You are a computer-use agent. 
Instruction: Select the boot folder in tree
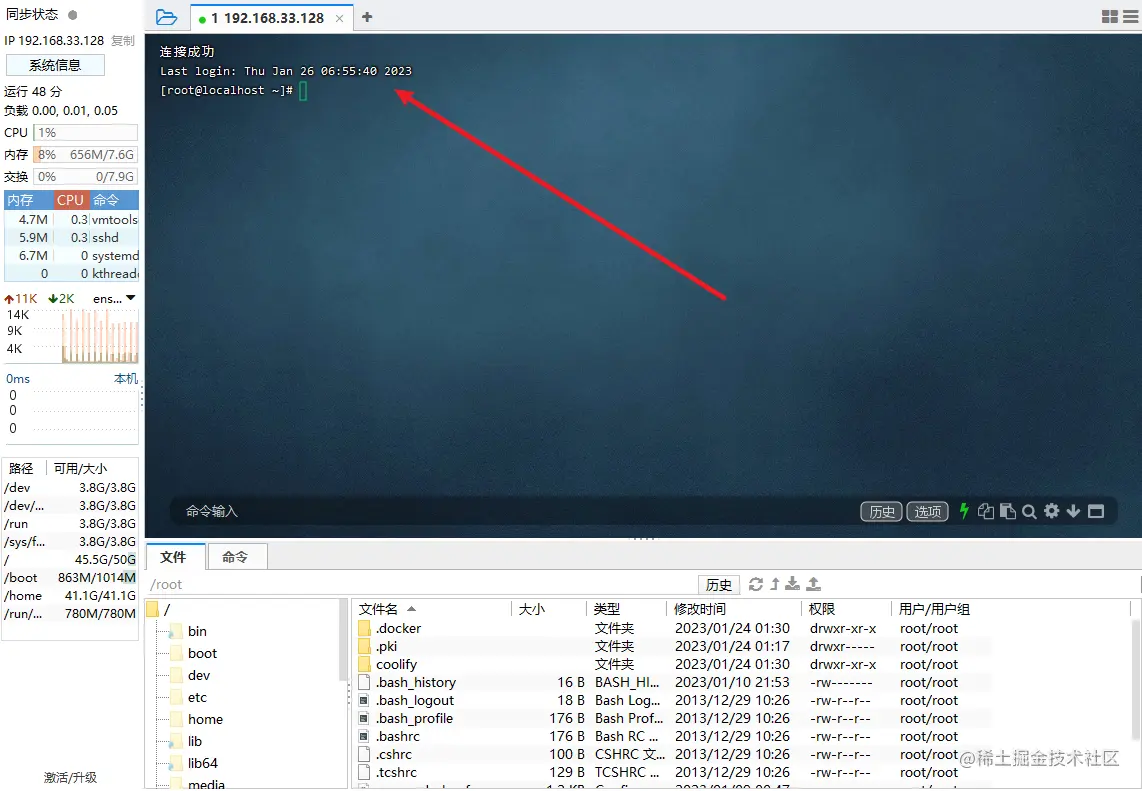click(x=202, y=653)
